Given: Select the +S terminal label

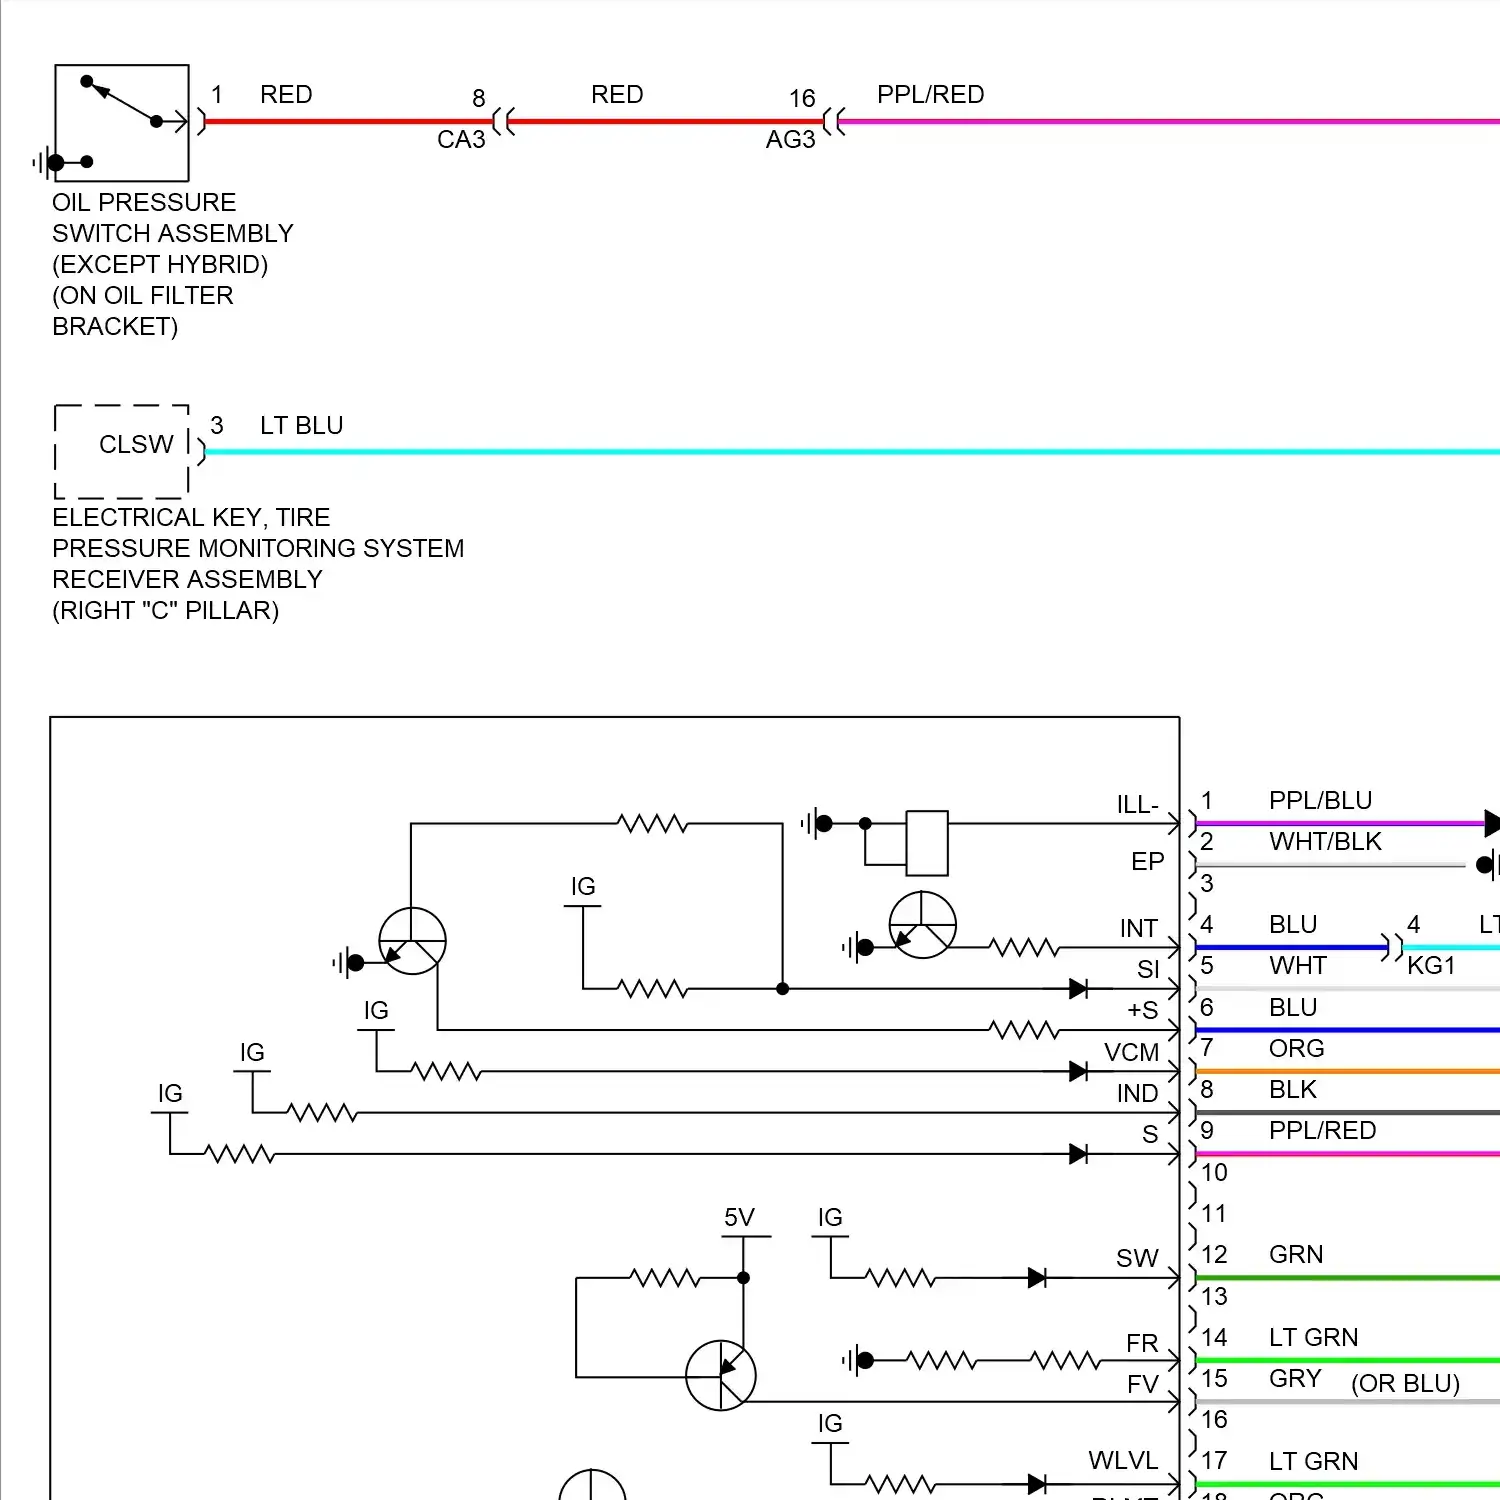Looking at the screenshot, I should point(1142,1010).
